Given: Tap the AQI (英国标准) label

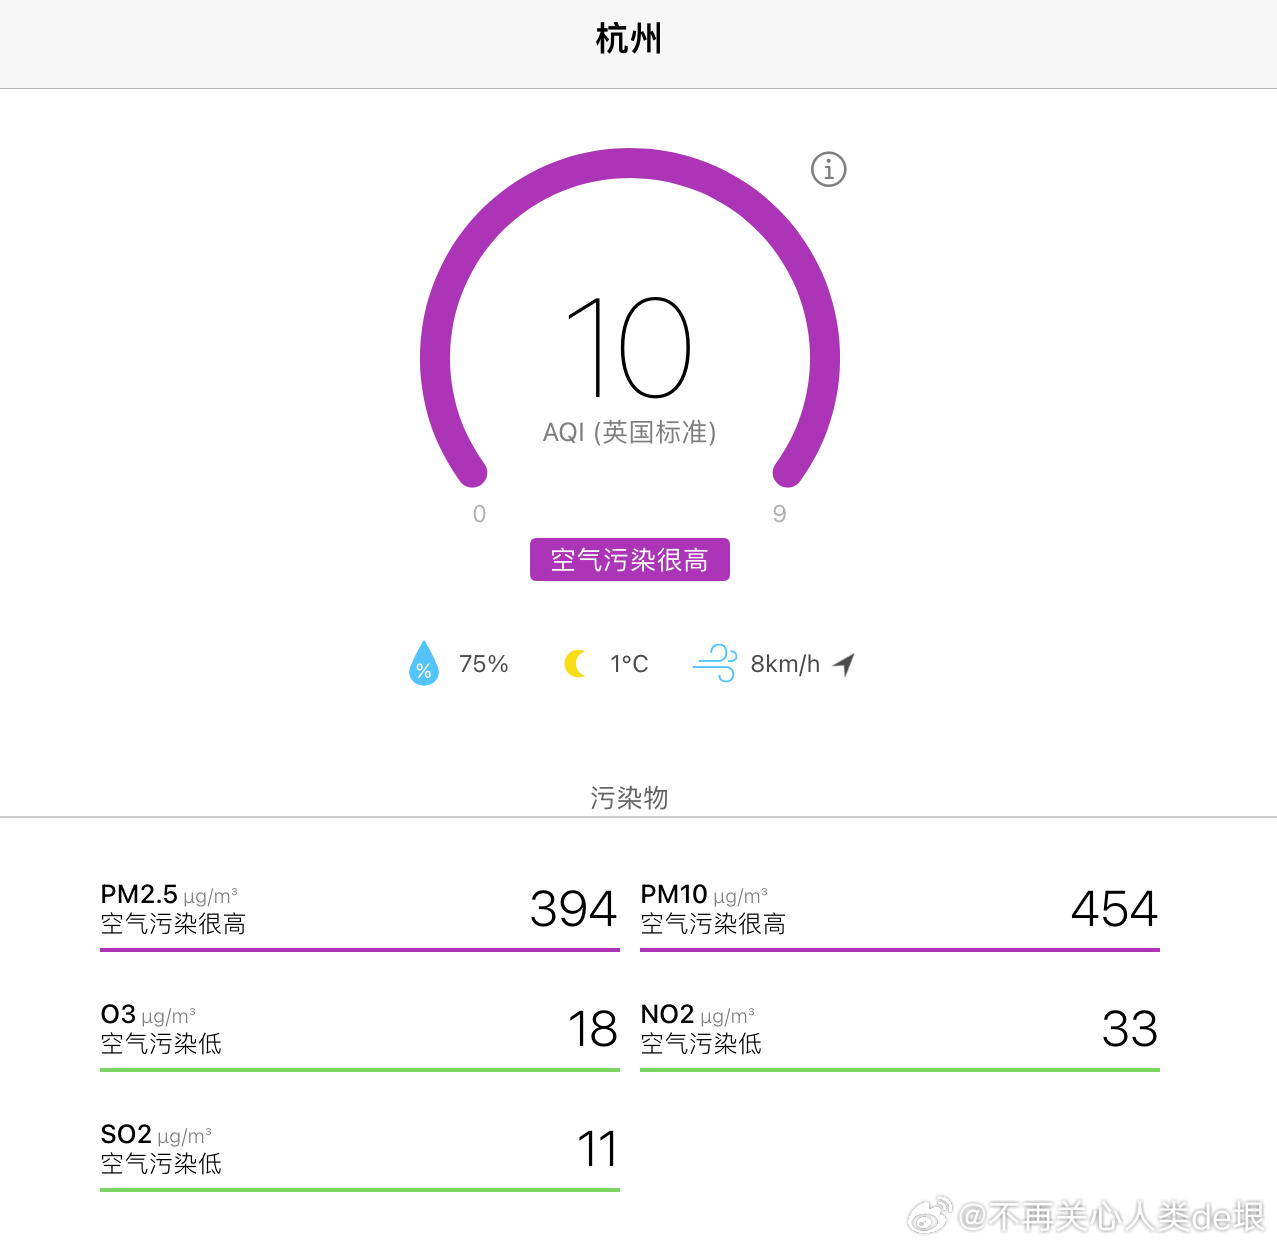Looking at the screenshot, I should (x=629, y=432).
